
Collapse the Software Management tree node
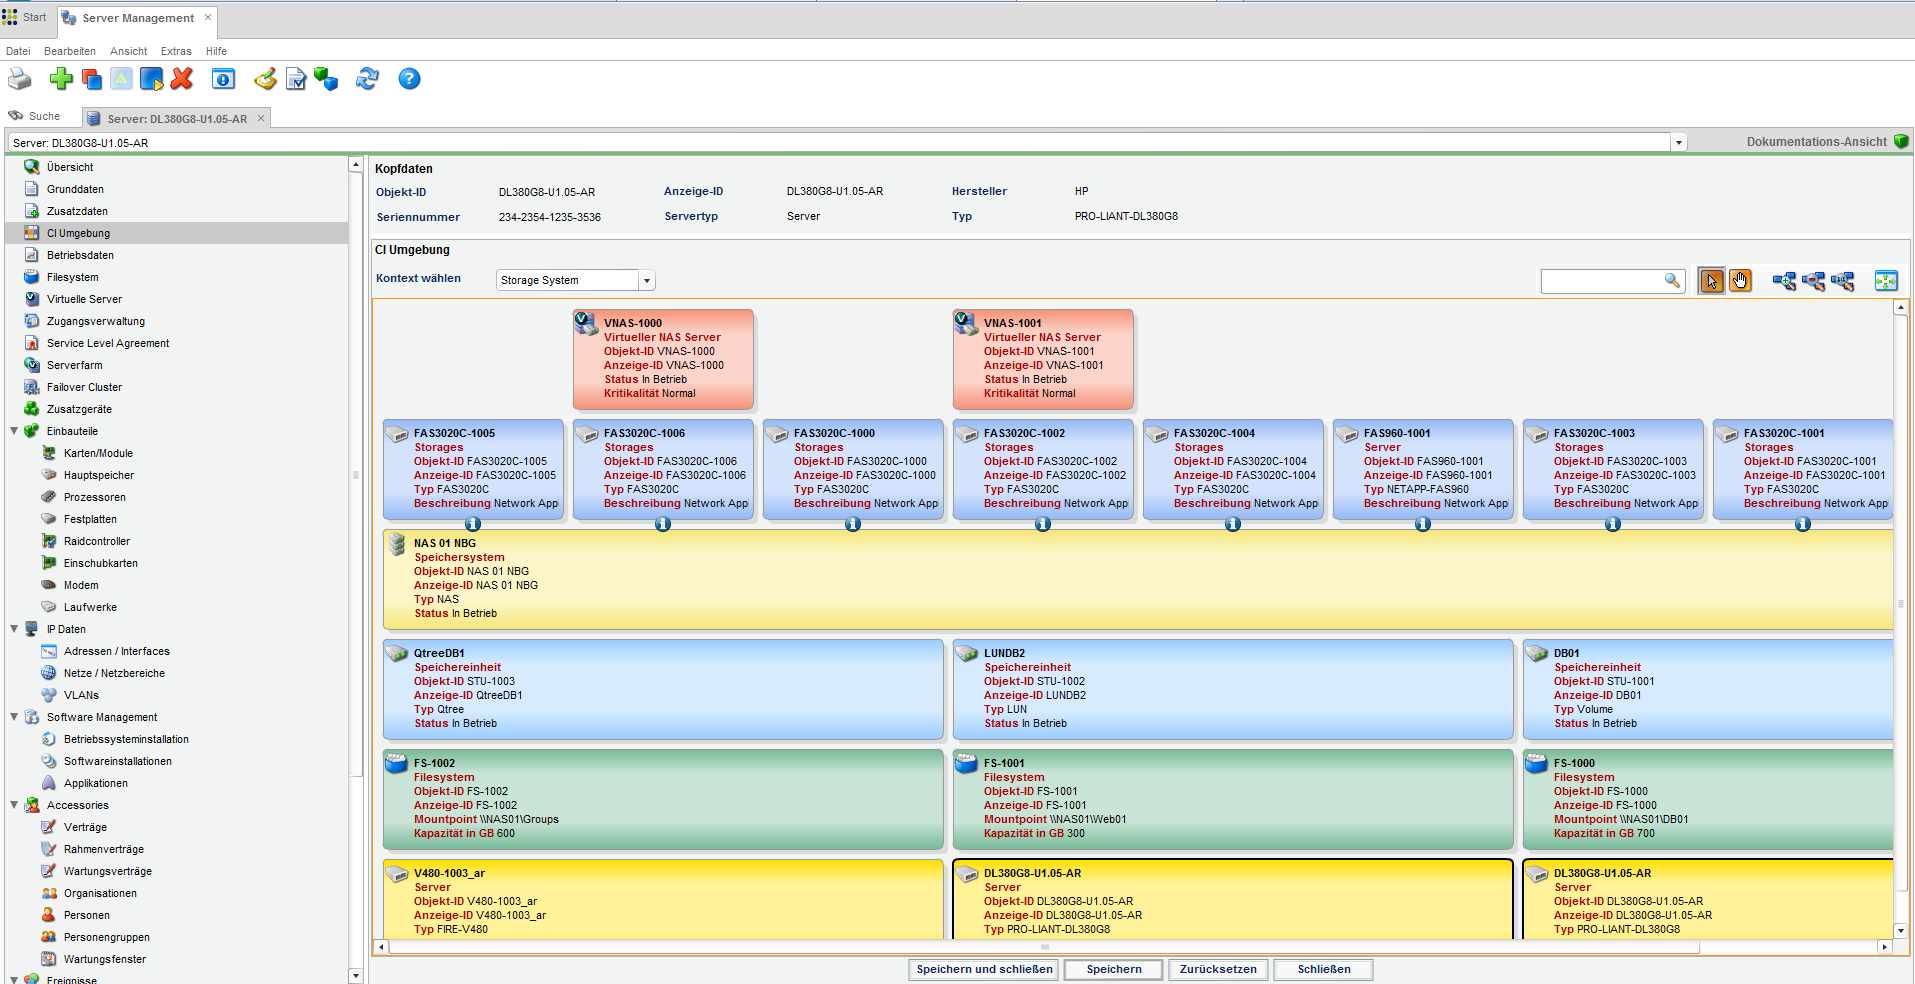coord(14,717)
